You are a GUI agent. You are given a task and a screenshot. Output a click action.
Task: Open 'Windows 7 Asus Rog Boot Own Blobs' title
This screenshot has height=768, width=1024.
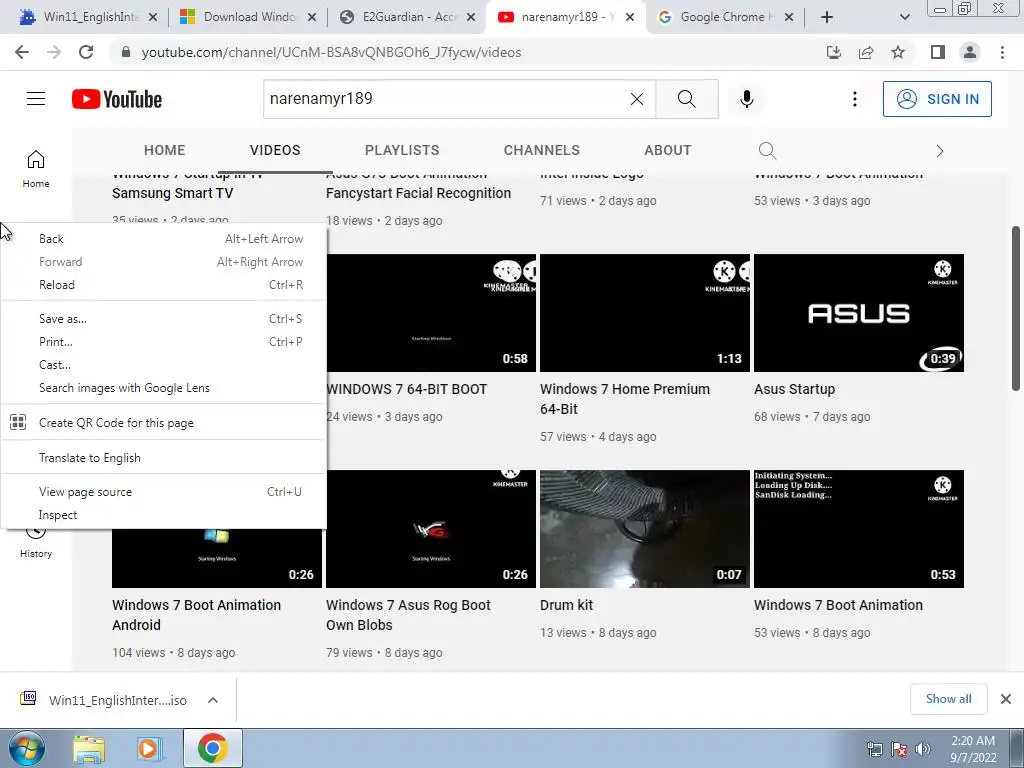[x=408, y=615]
